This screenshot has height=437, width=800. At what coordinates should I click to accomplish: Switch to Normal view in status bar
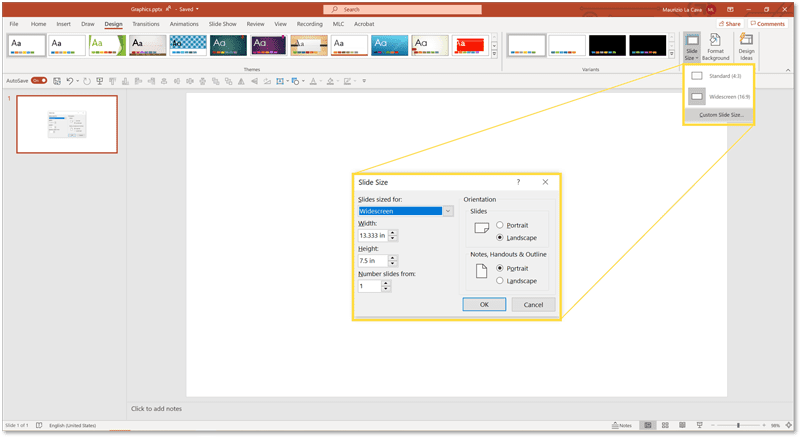(x=648, y=425)
